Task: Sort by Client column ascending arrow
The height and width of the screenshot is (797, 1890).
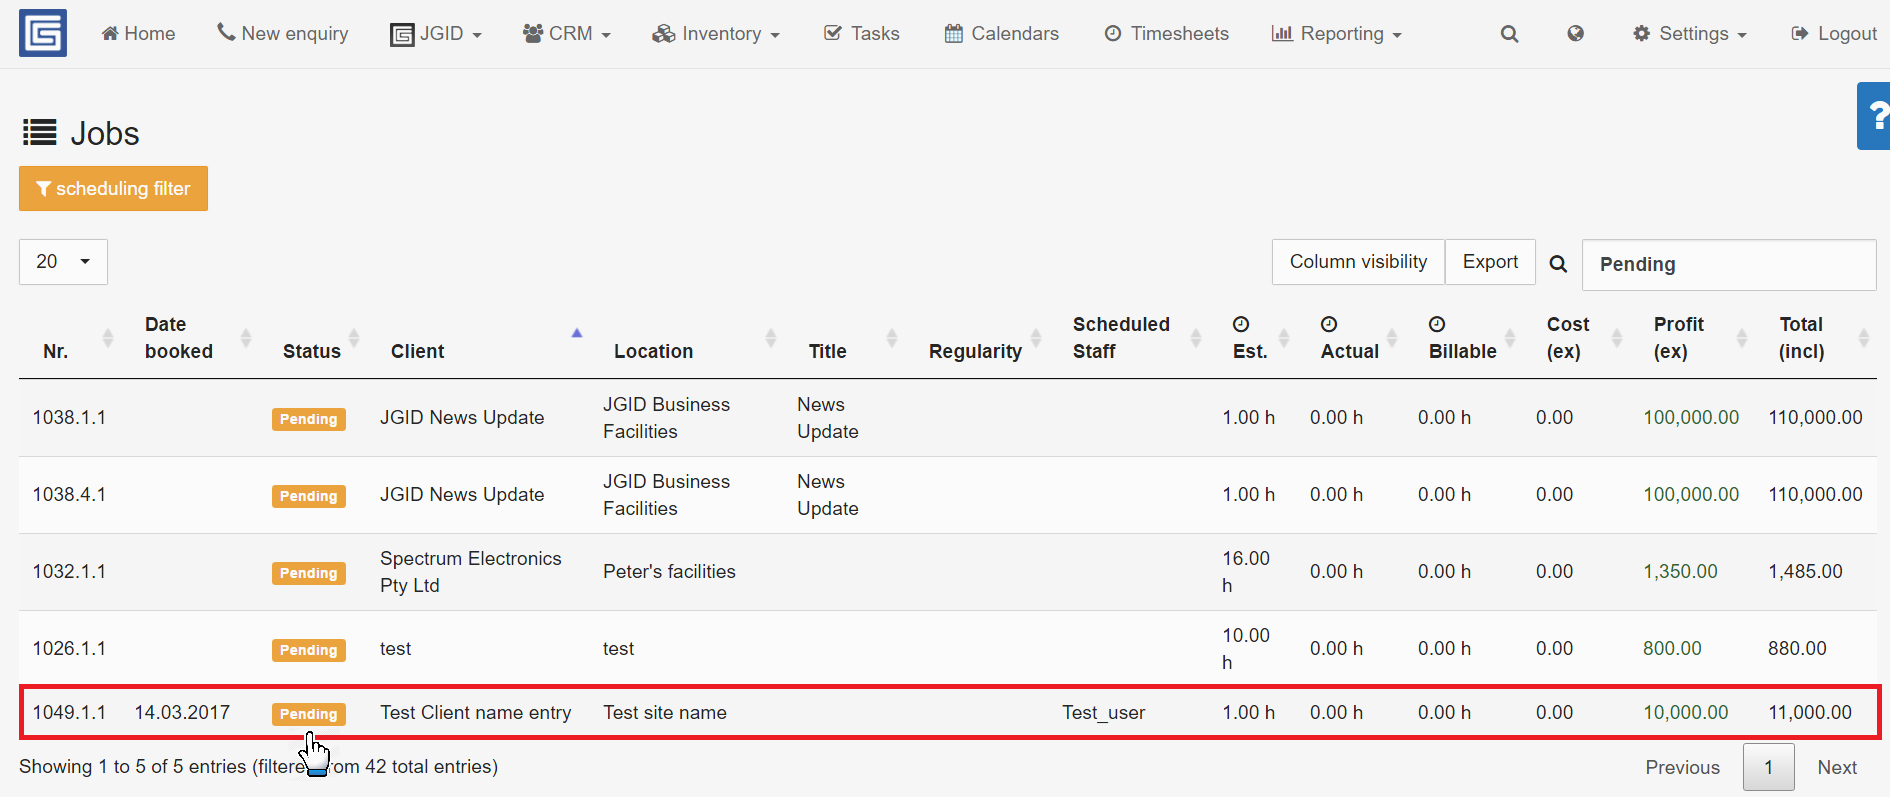Action: (576, 333)
